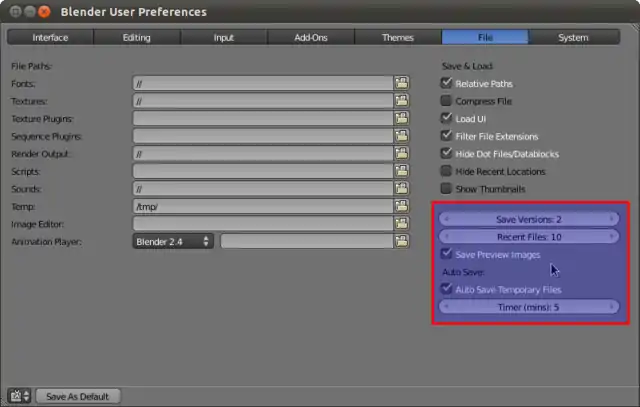Browse folder for Animation Player path

tap(402, 241)
